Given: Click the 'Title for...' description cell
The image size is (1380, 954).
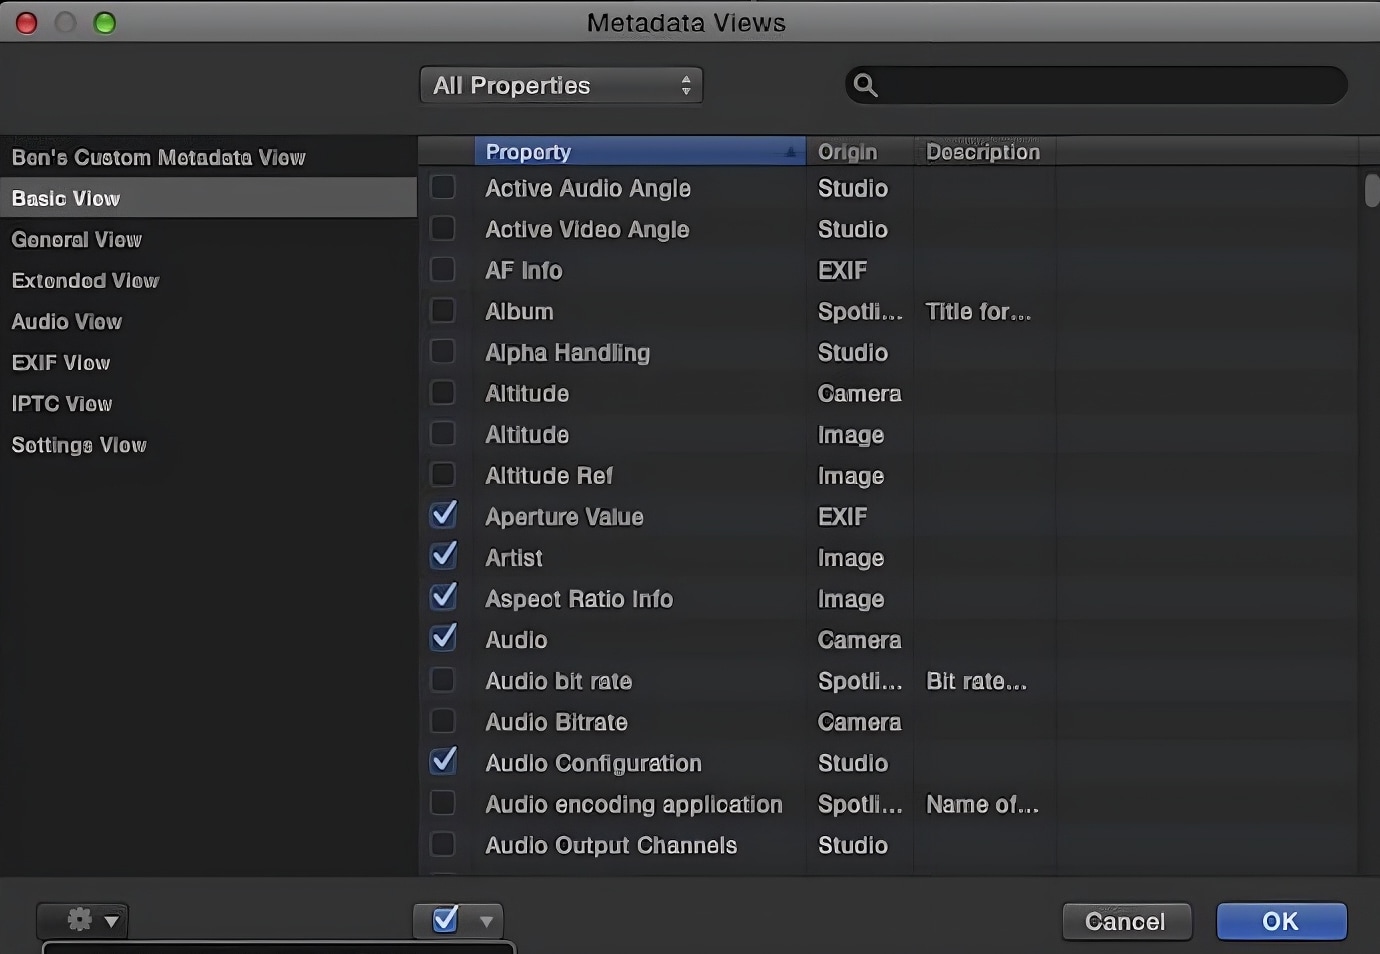Looking at the screenshot, I should (978, 311).
